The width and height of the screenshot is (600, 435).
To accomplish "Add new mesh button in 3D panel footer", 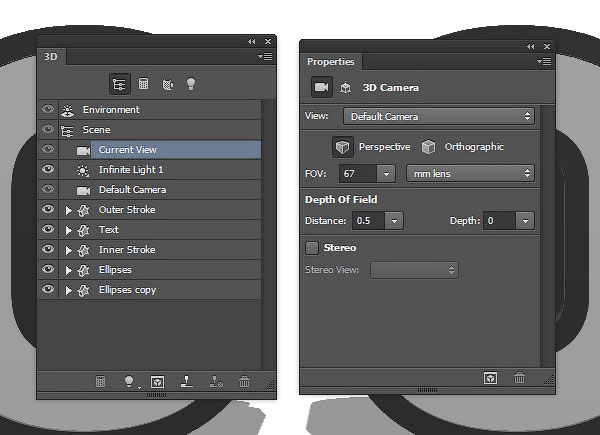I will tap(100, 381).
